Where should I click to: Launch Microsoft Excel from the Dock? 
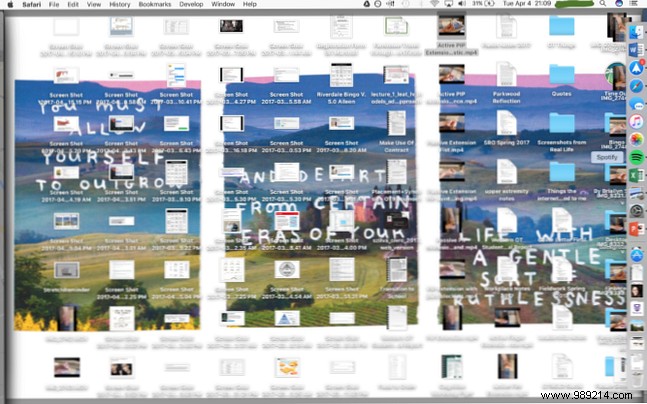636,175
